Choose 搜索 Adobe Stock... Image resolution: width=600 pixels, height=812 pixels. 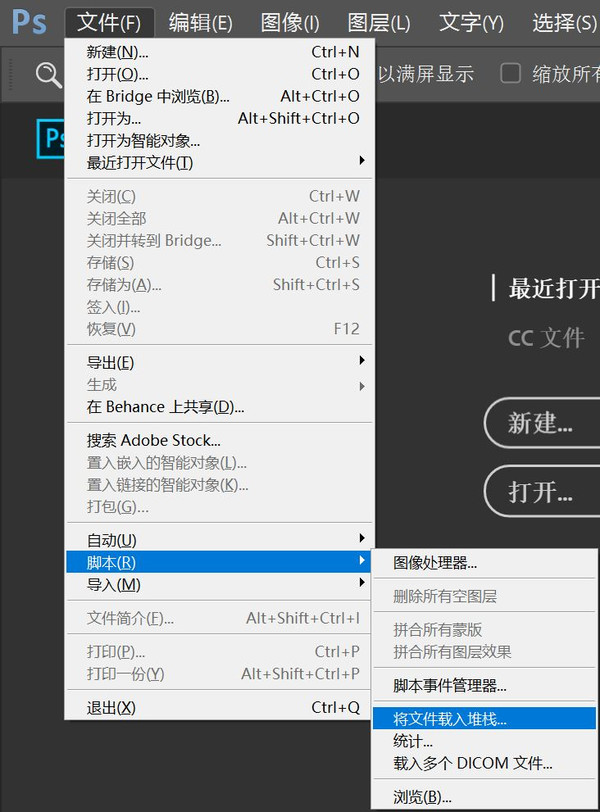pyautogui.click(x=219, y=440)
